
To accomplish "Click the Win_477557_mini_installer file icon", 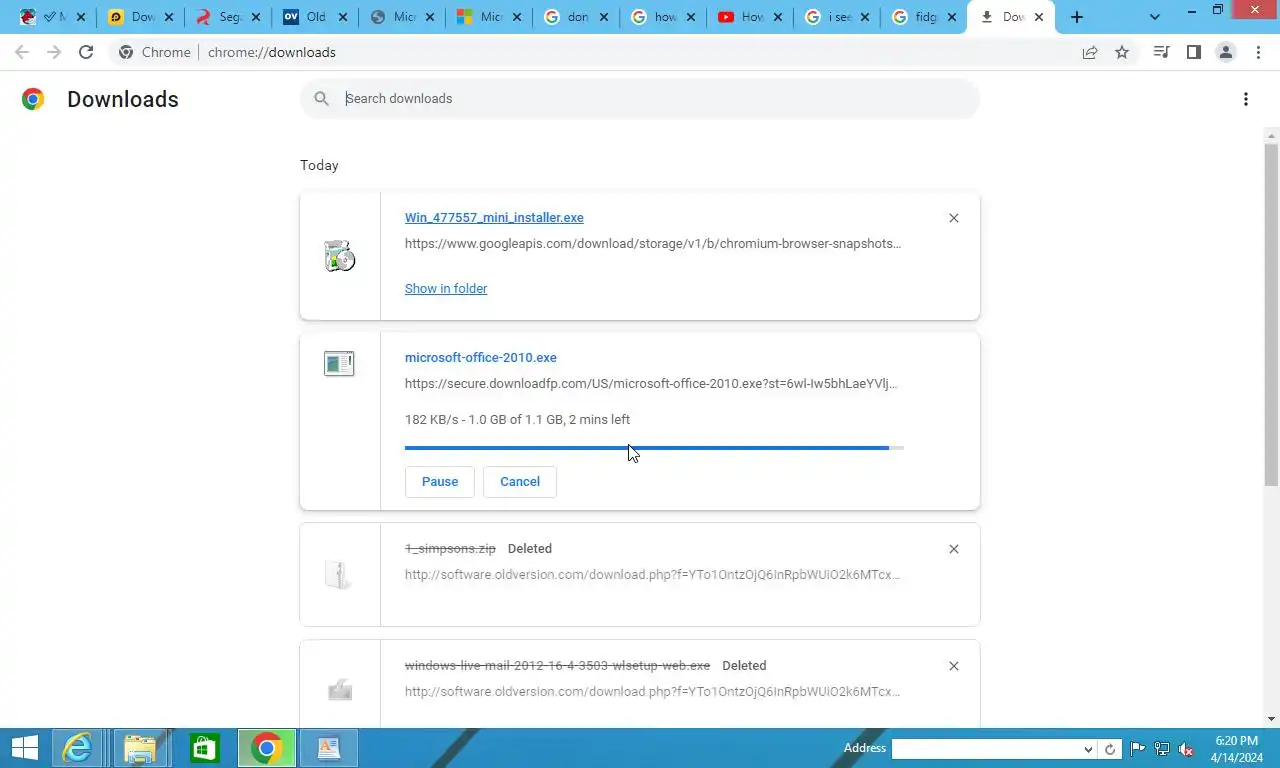I will coord(340,256).
